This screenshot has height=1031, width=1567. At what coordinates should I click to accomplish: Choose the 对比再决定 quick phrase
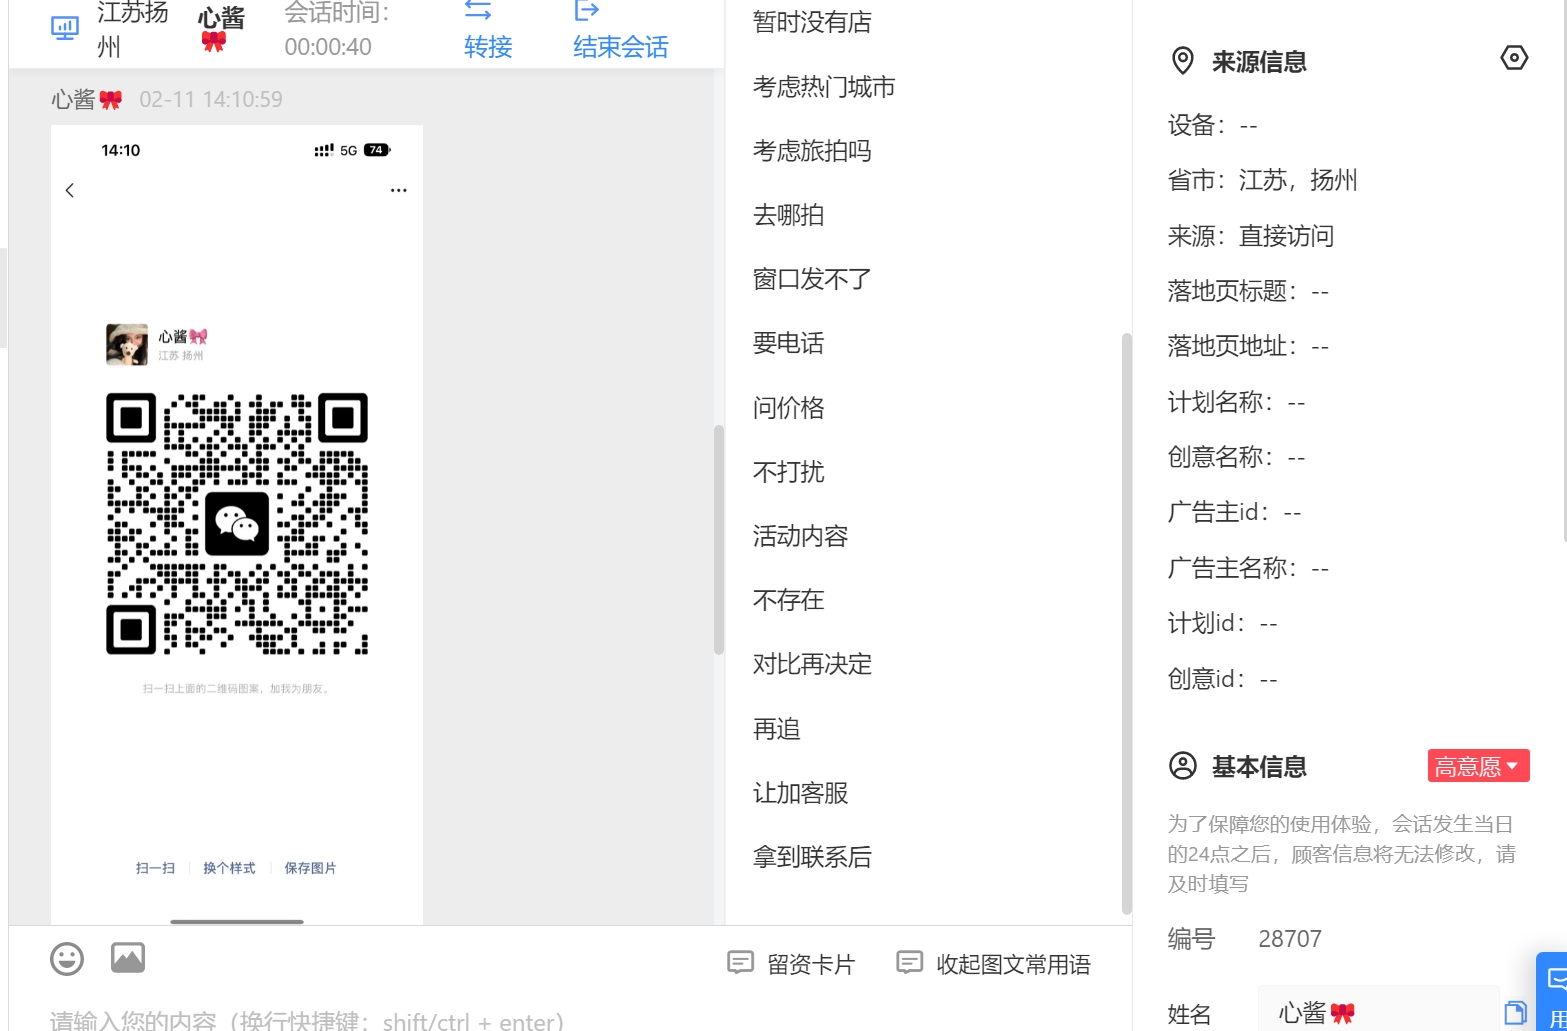point(812,664)
